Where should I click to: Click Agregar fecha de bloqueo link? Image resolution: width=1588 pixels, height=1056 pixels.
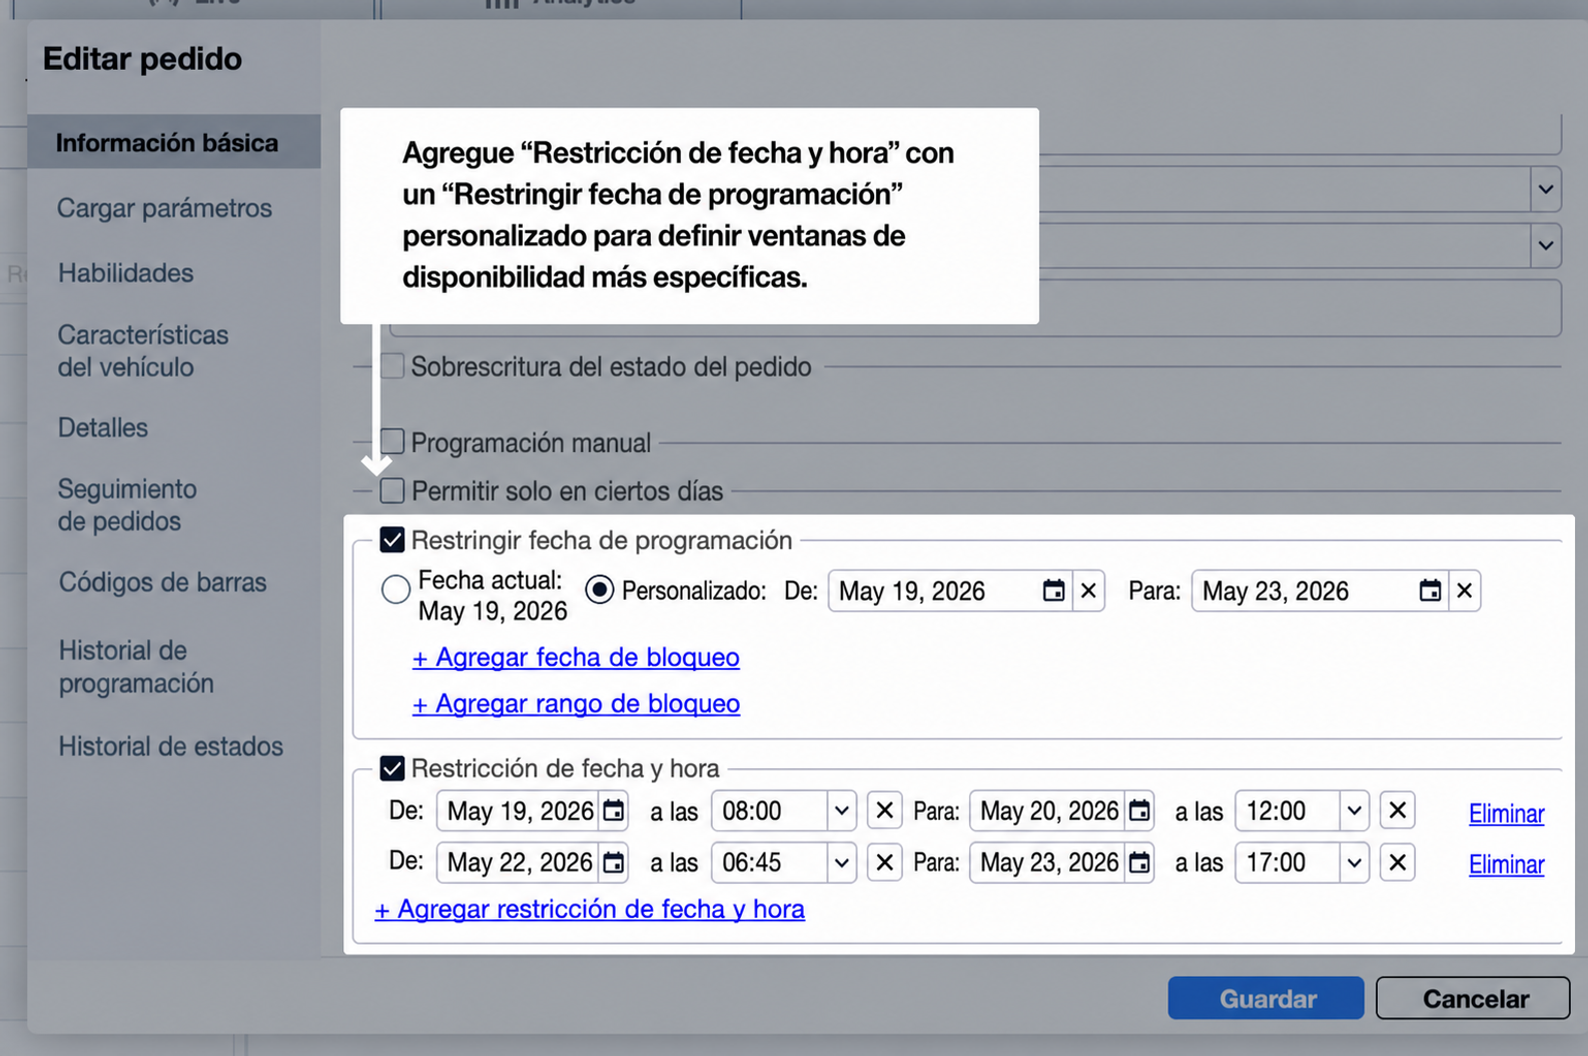576,657
